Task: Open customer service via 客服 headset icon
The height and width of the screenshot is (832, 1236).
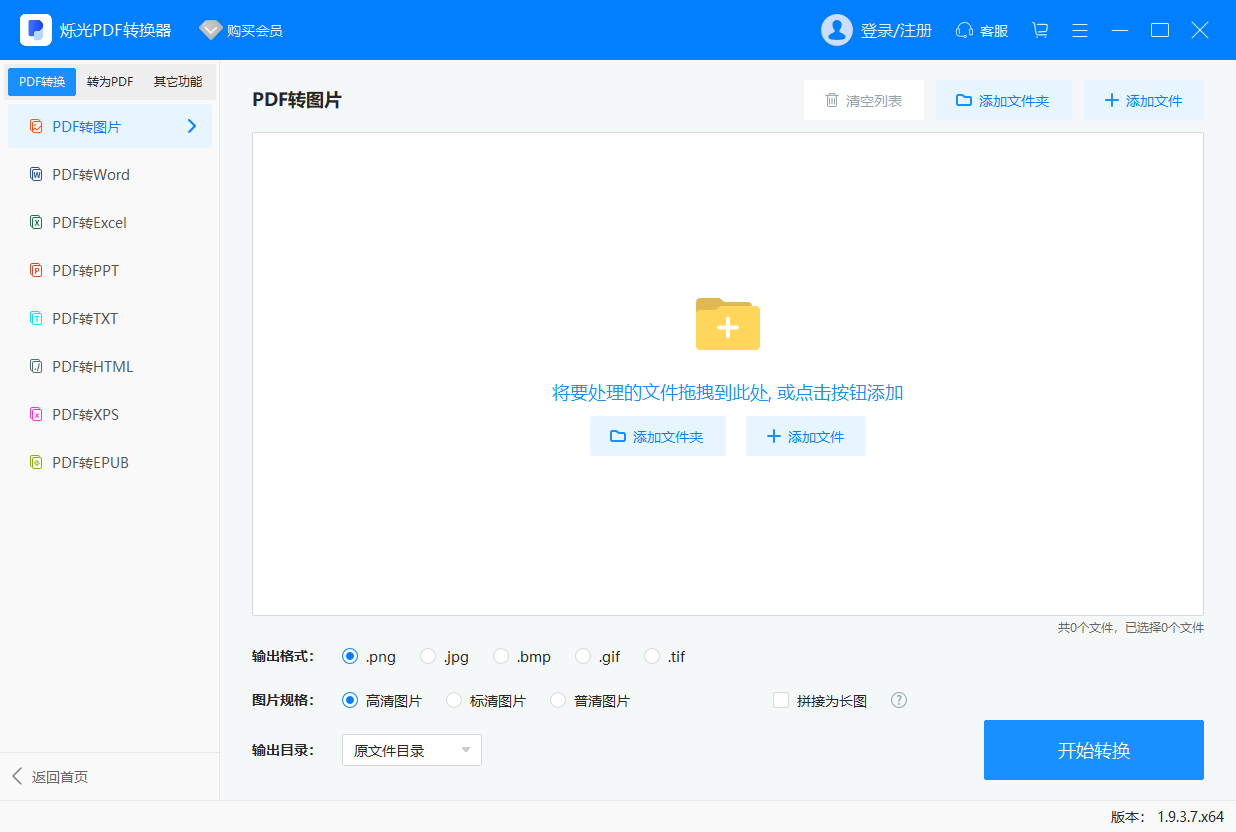Action: 981,30
